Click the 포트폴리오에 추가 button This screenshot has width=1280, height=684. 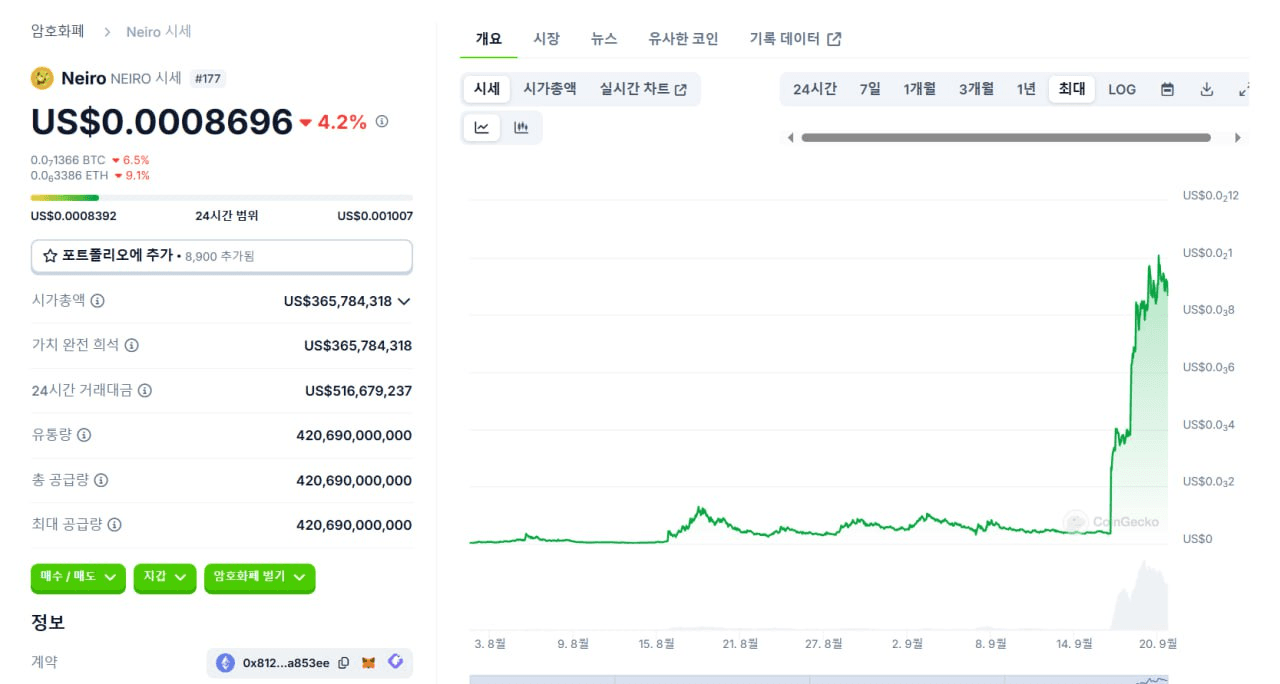click(221, 256)
